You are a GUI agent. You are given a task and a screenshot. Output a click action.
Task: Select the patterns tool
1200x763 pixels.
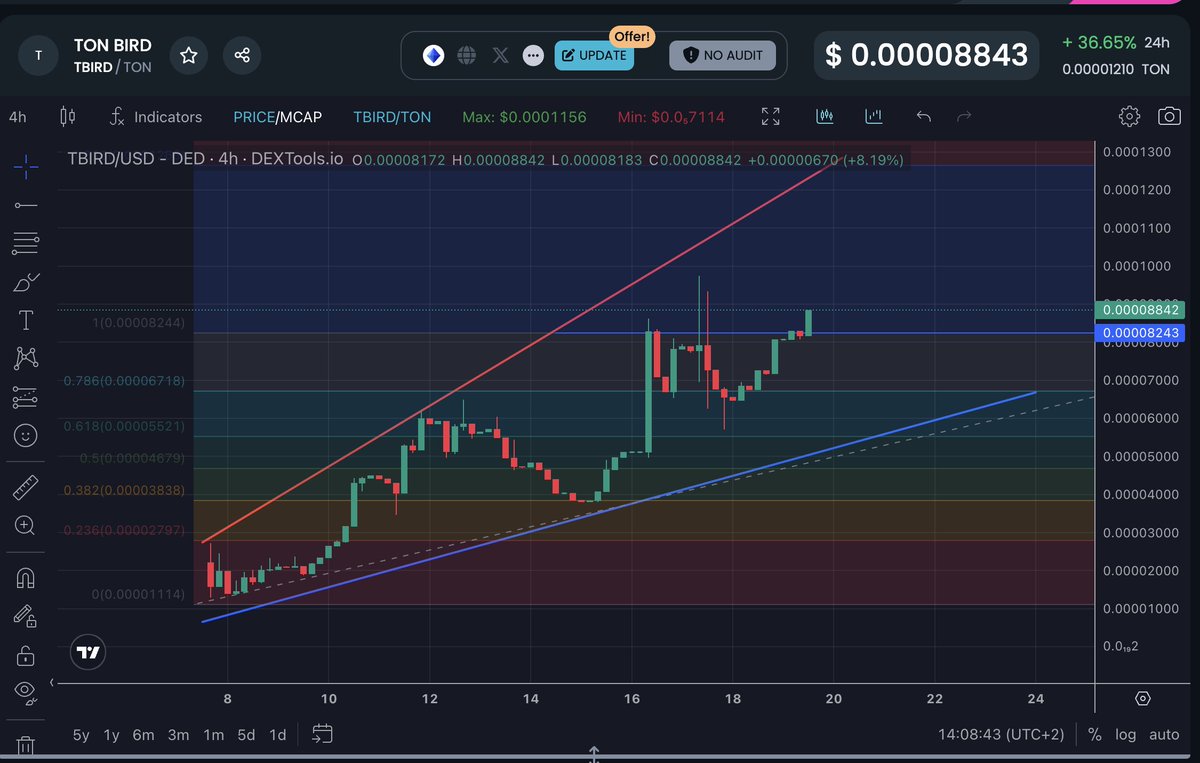click(x=26, y=358)
